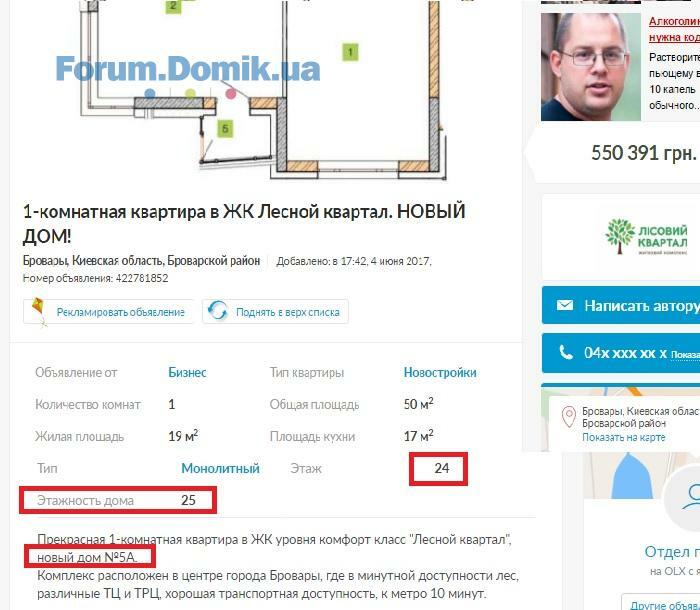The height and width of the screenshot is (610, 700).
Task: Click the Монолитный building type link
Action: (221, 468)
